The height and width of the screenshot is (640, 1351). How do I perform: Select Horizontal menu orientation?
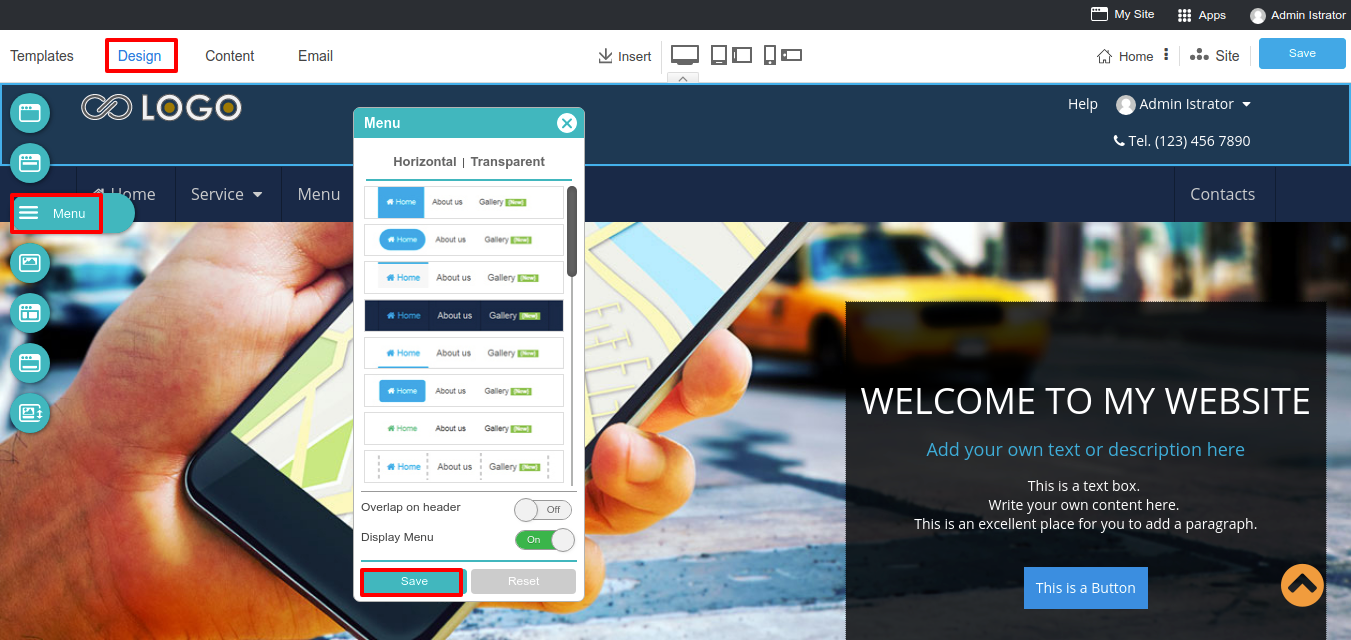[x=424, y=162]
